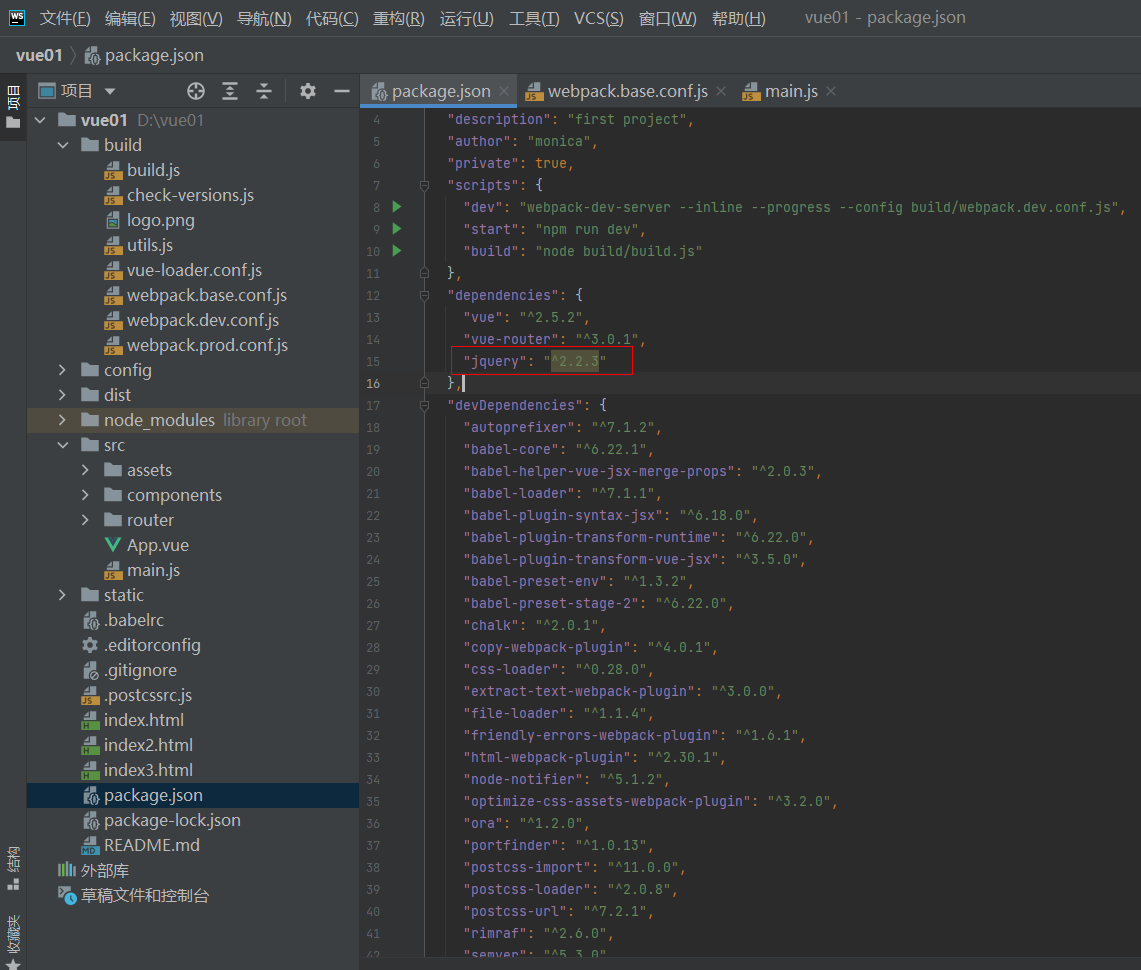Select .babelrc in project tree
1141x970 pixels.
point(134,620)
